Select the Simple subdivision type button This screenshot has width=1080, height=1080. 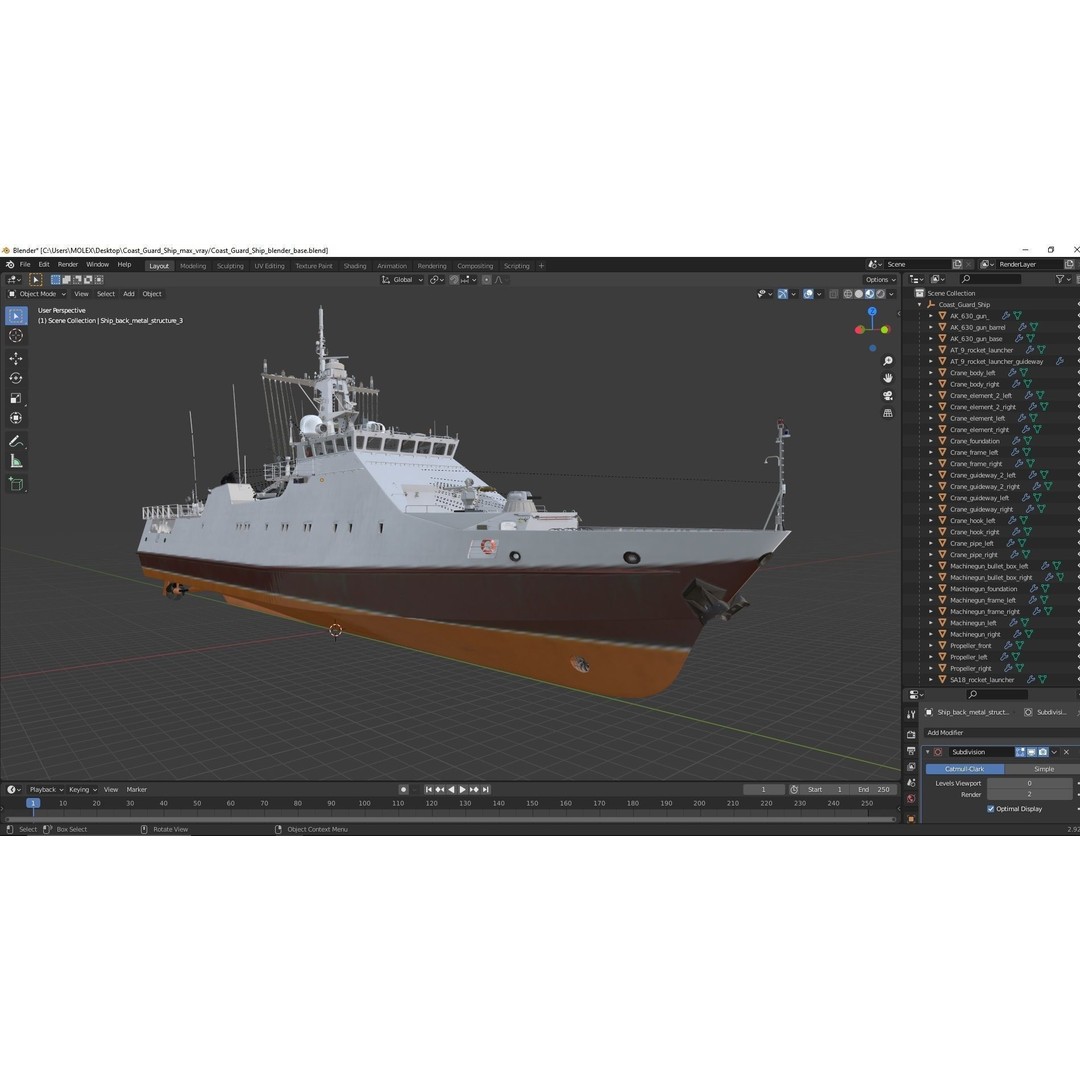(1043, 769)
